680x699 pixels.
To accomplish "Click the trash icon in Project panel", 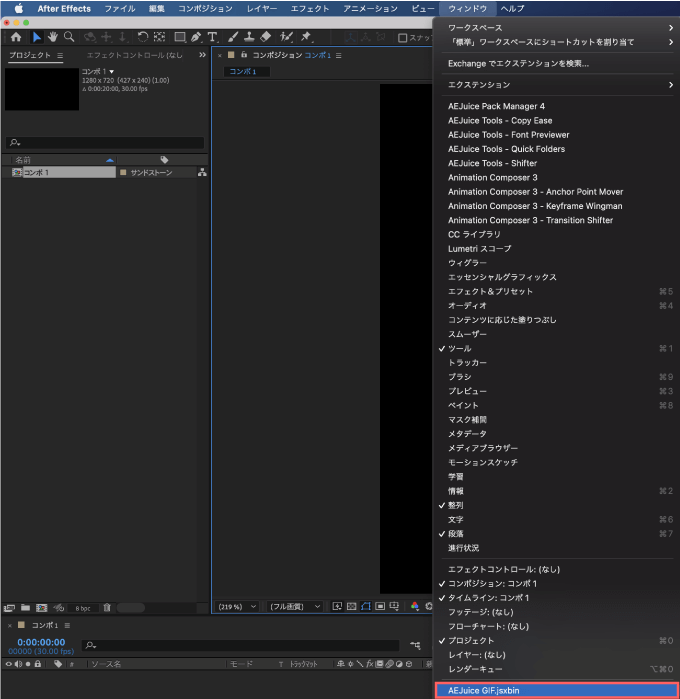I will pos(107,608).
